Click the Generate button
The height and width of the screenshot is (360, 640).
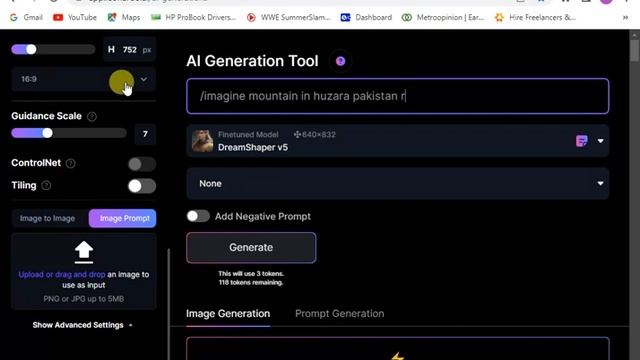(x=251, y=248)
